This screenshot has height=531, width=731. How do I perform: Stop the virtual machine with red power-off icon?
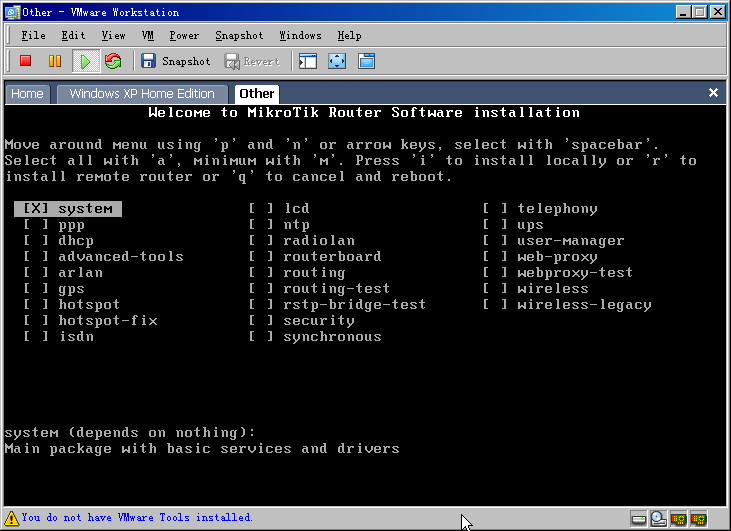point(26,61)
